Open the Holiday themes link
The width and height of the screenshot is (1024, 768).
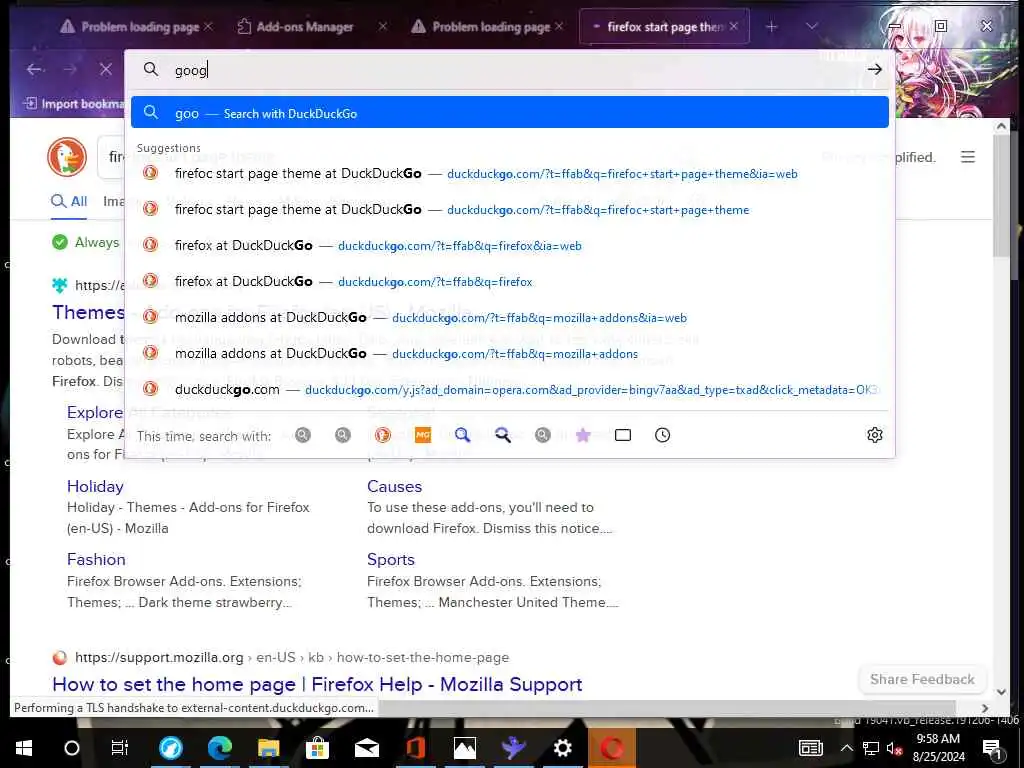[95, 486]
